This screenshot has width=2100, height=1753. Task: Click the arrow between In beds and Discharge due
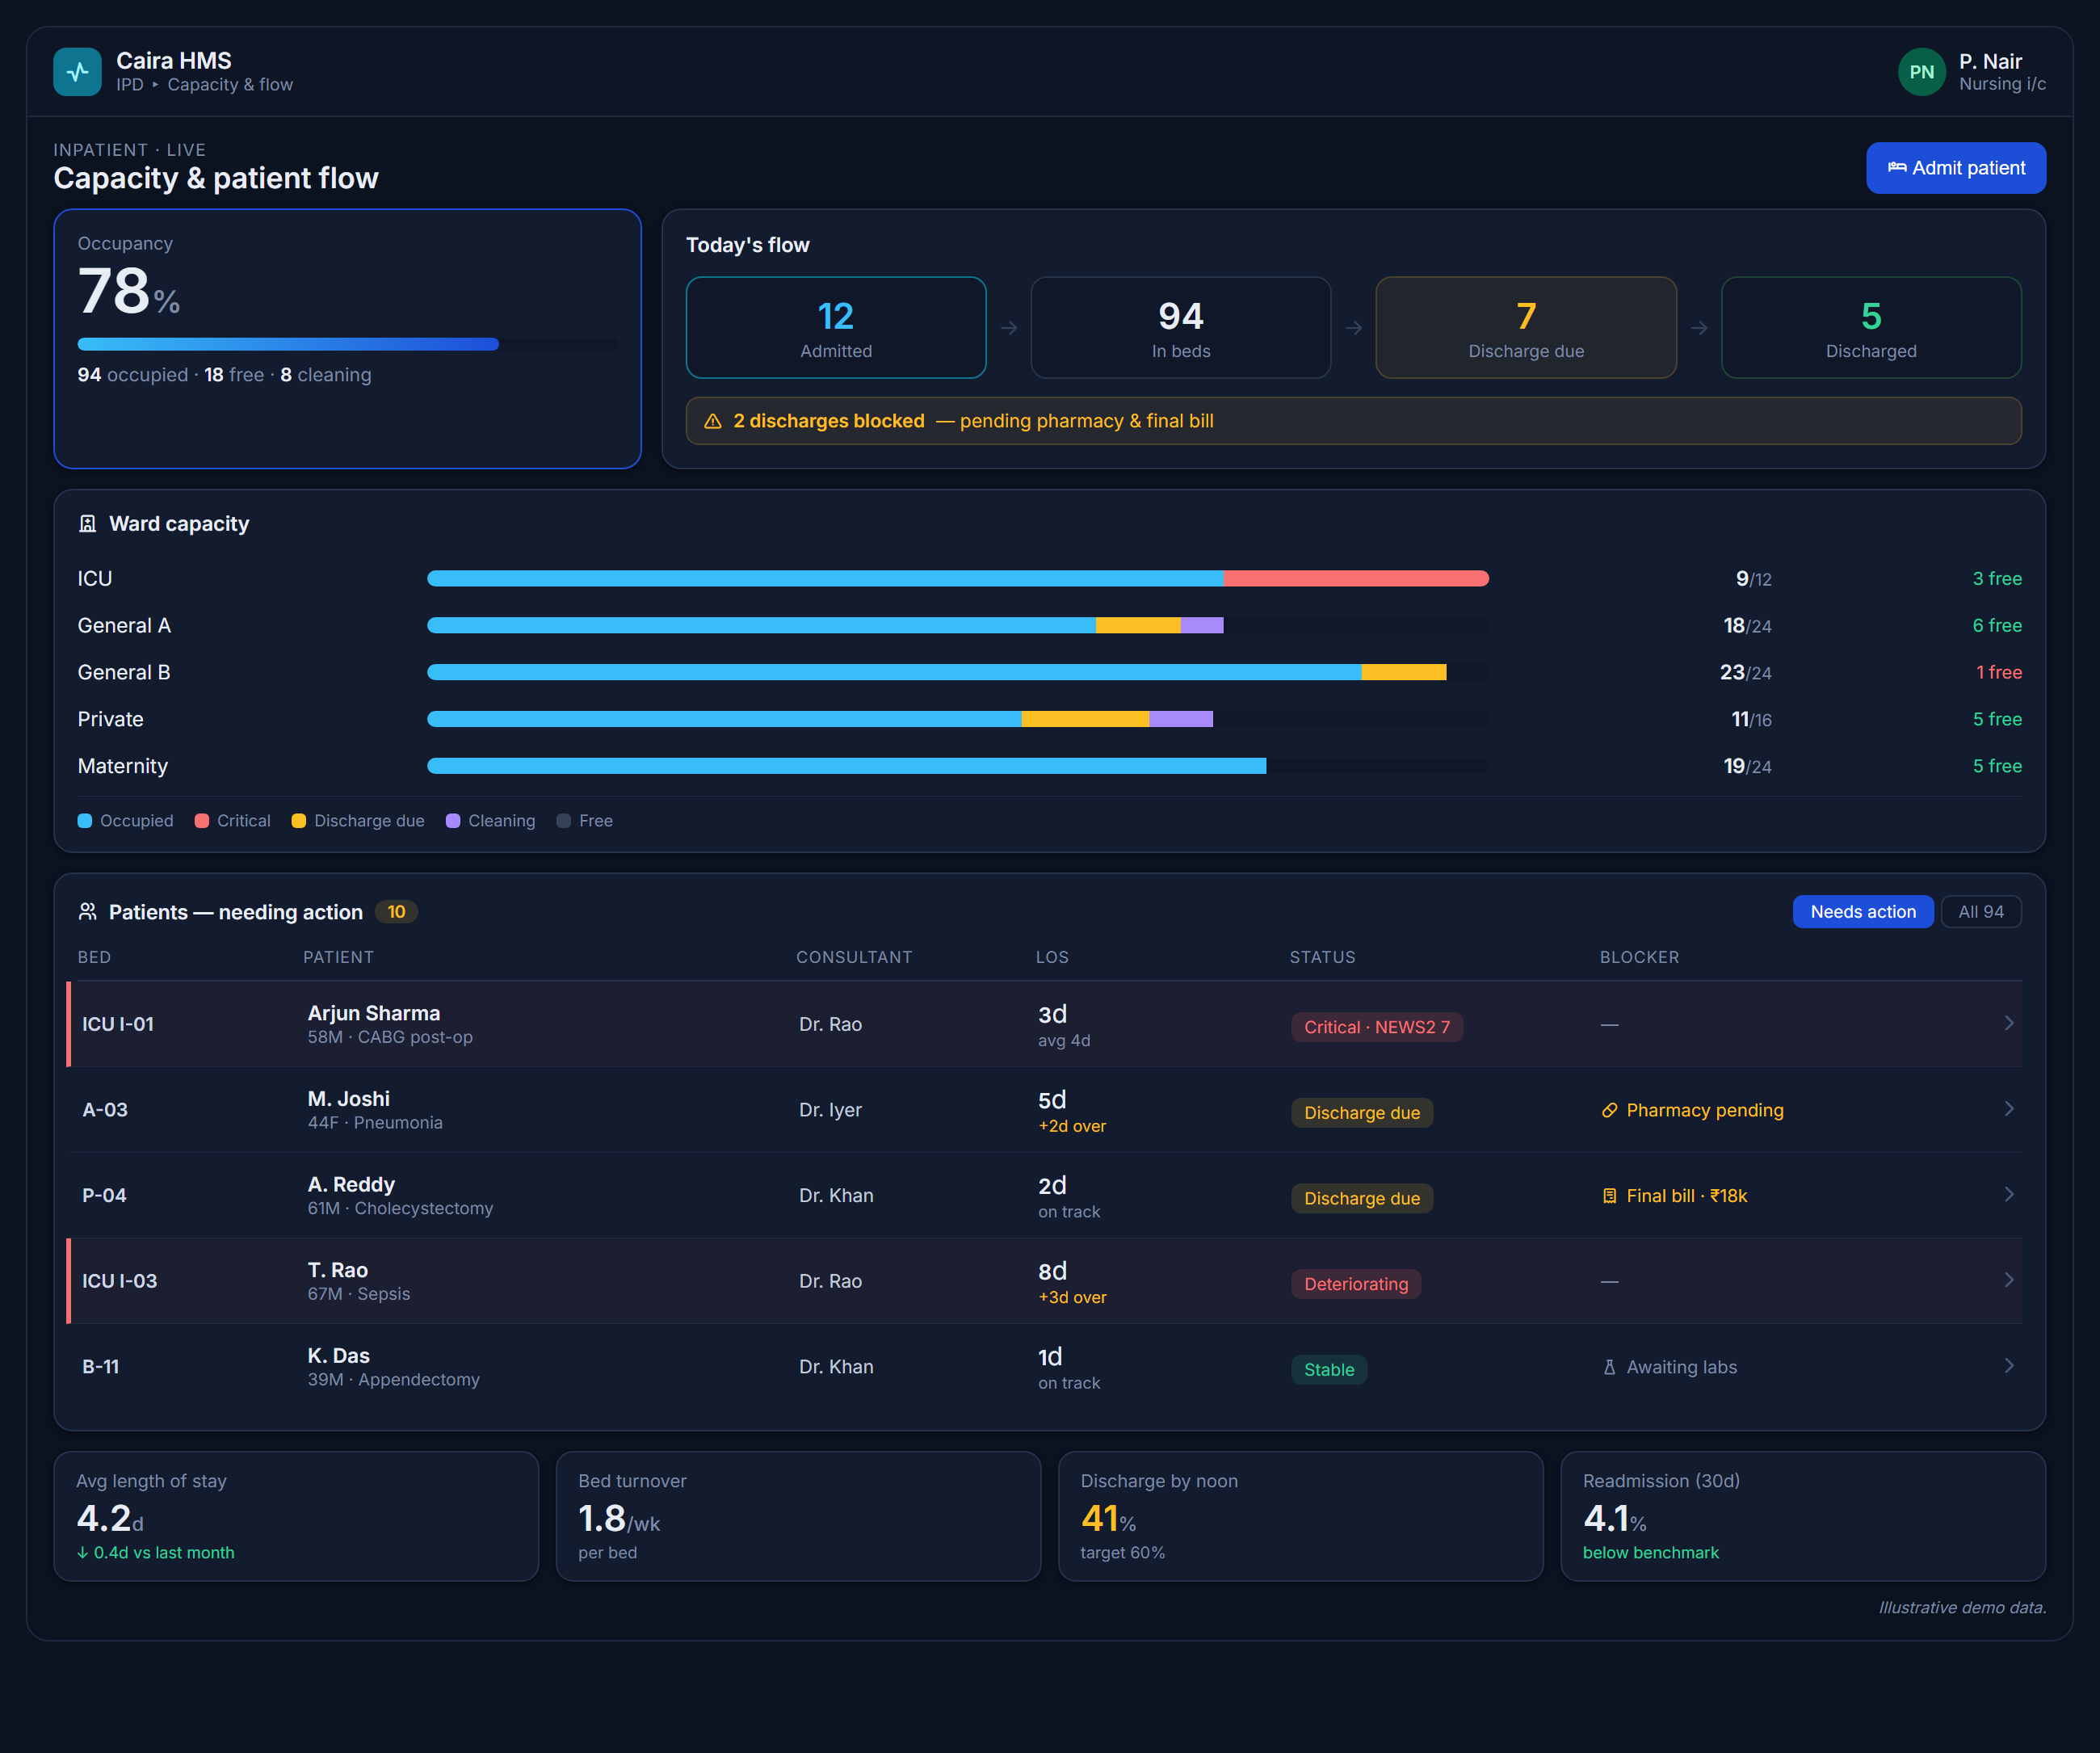1354,328
